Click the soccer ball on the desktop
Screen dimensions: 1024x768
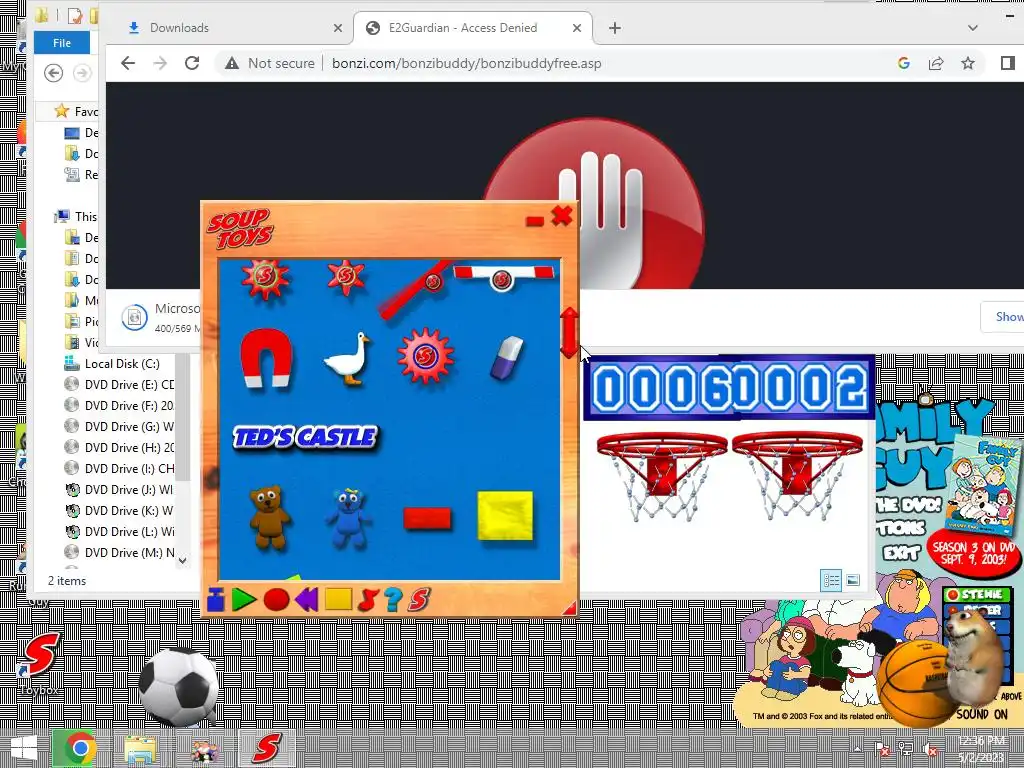(178, 686)
